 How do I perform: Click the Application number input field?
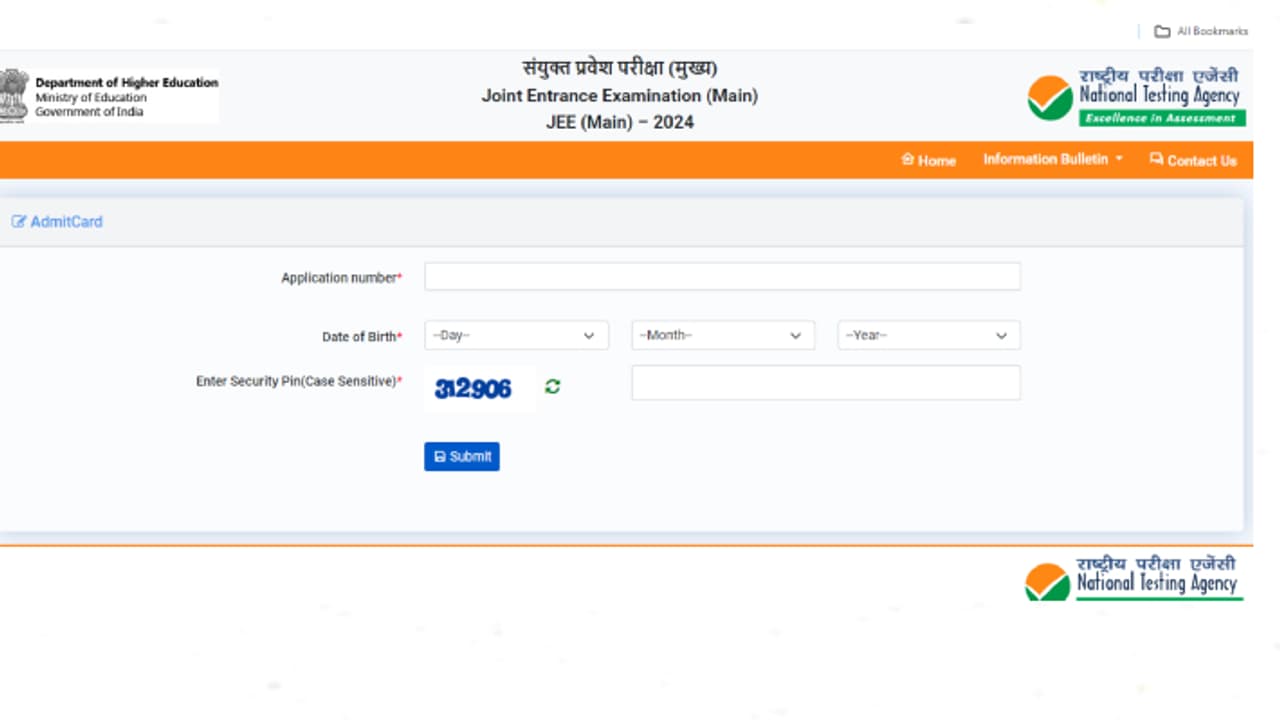[x=722, y=276]
